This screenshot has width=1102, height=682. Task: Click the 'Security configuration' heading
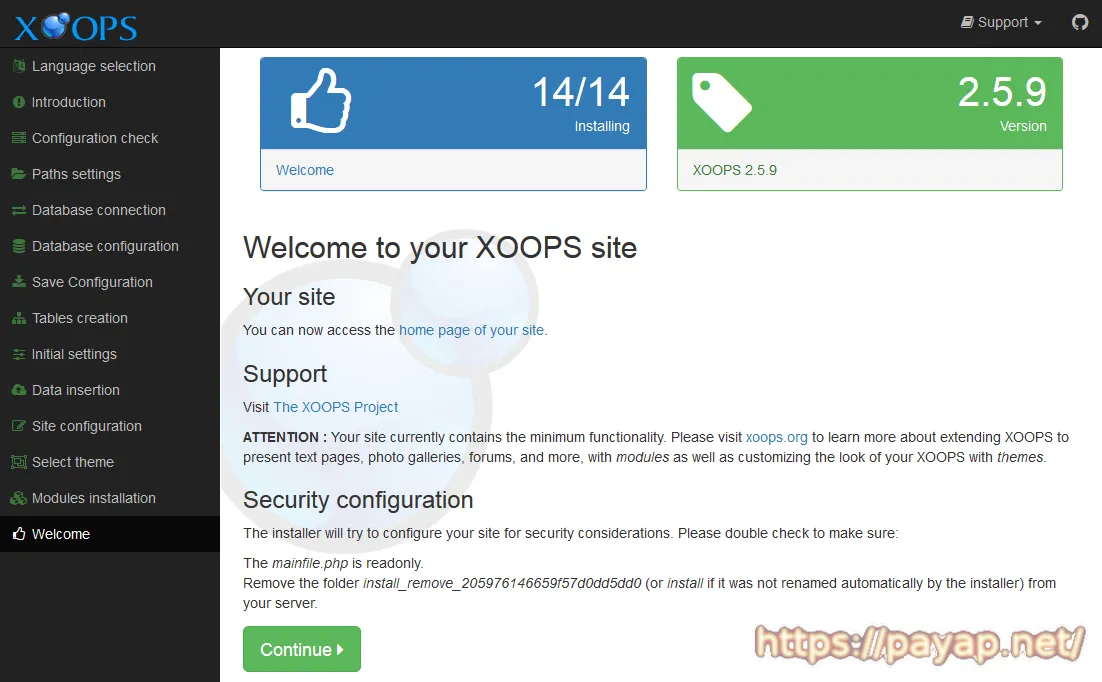pyautogui.click(x=358, y=500)
